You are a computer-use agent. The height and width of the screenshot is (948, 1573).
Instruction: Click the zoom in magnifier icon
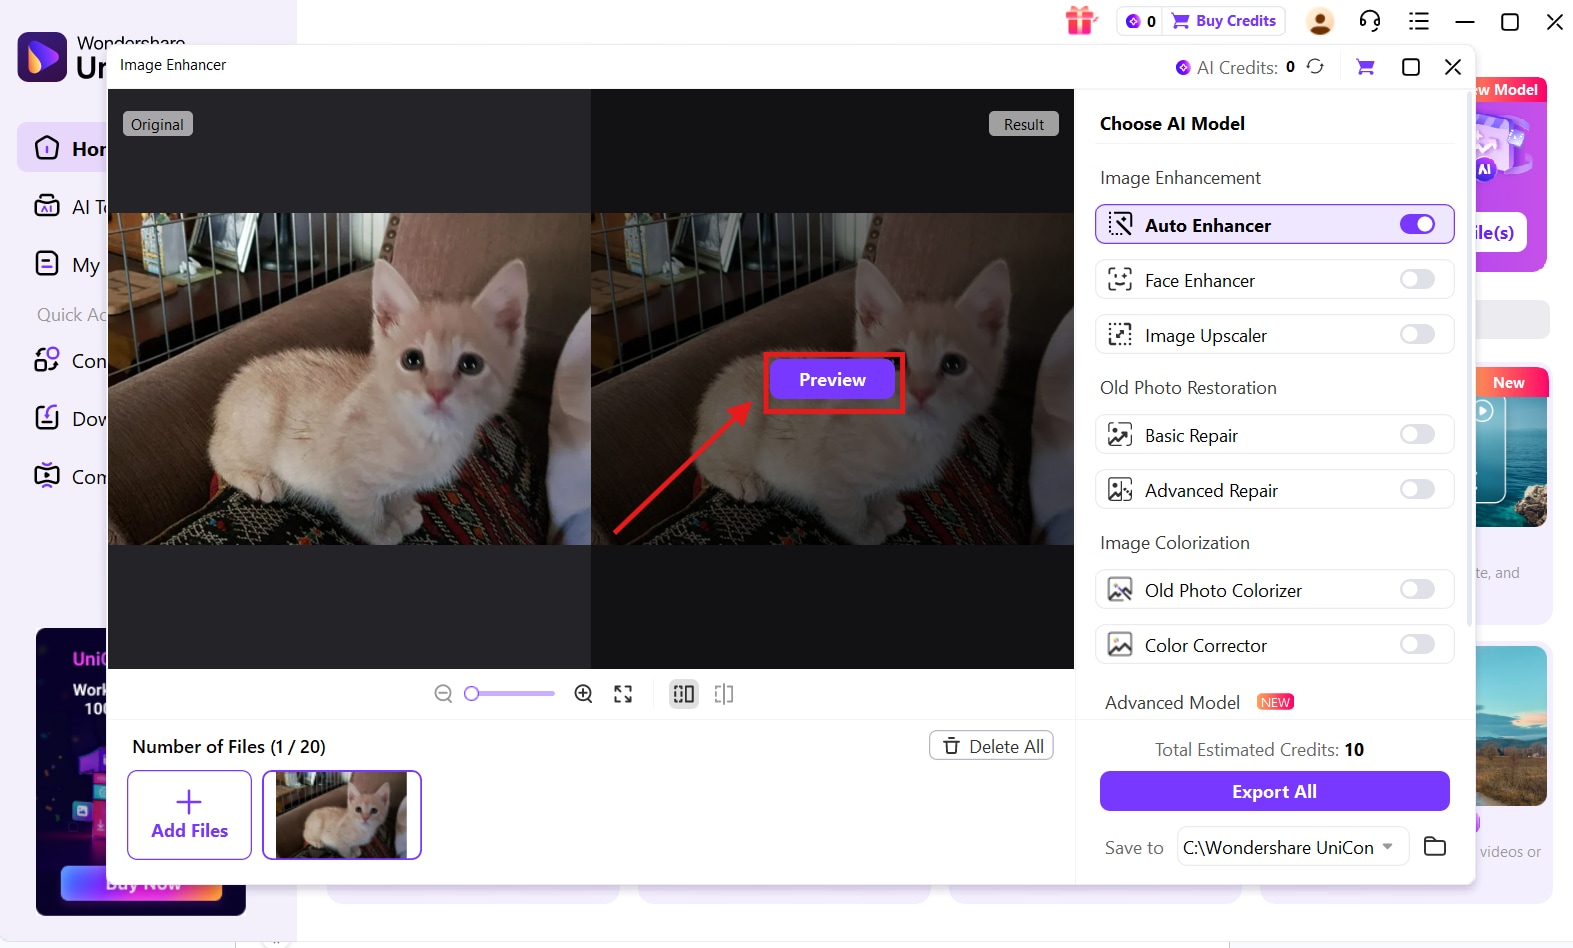coord(583,694)
